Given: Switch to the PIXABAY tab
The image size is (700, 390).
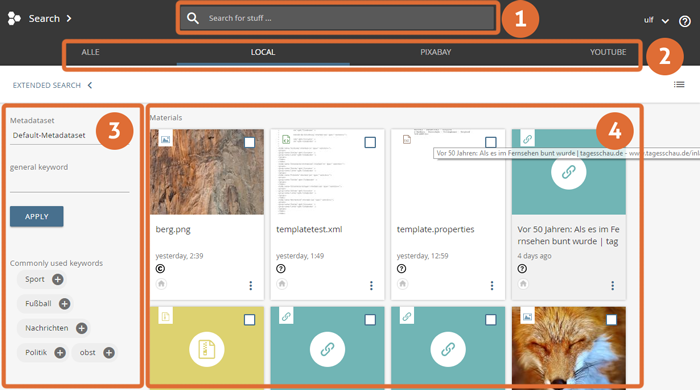Looking at the screenshot, I should [436, 52].
